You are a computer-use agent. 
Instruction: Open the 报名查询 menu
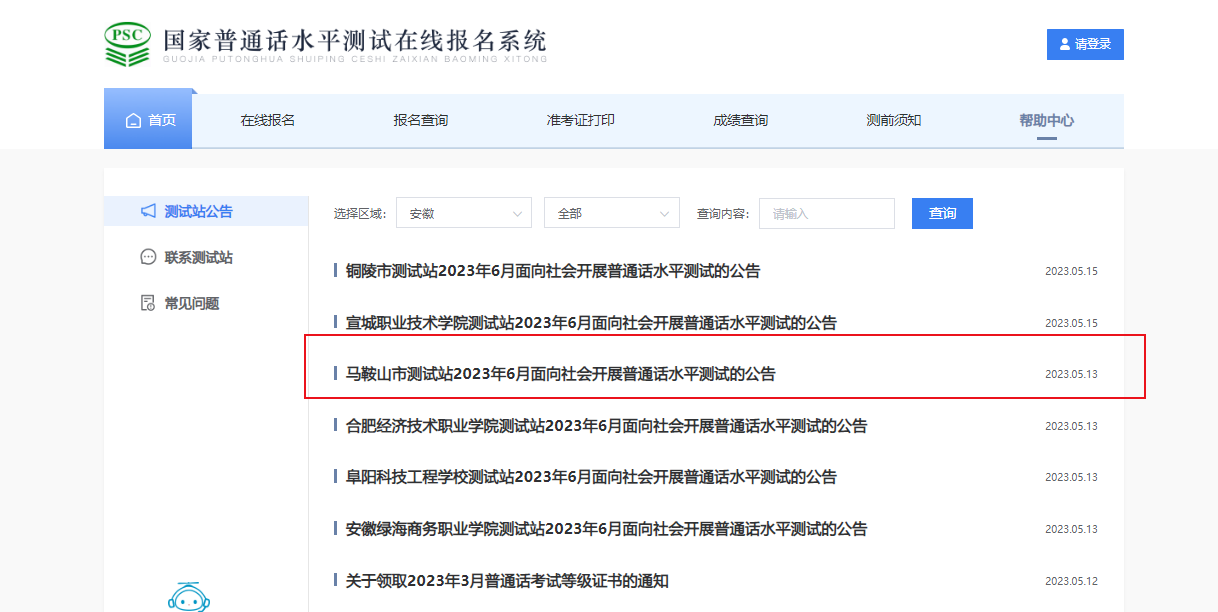tap(420, 120)
